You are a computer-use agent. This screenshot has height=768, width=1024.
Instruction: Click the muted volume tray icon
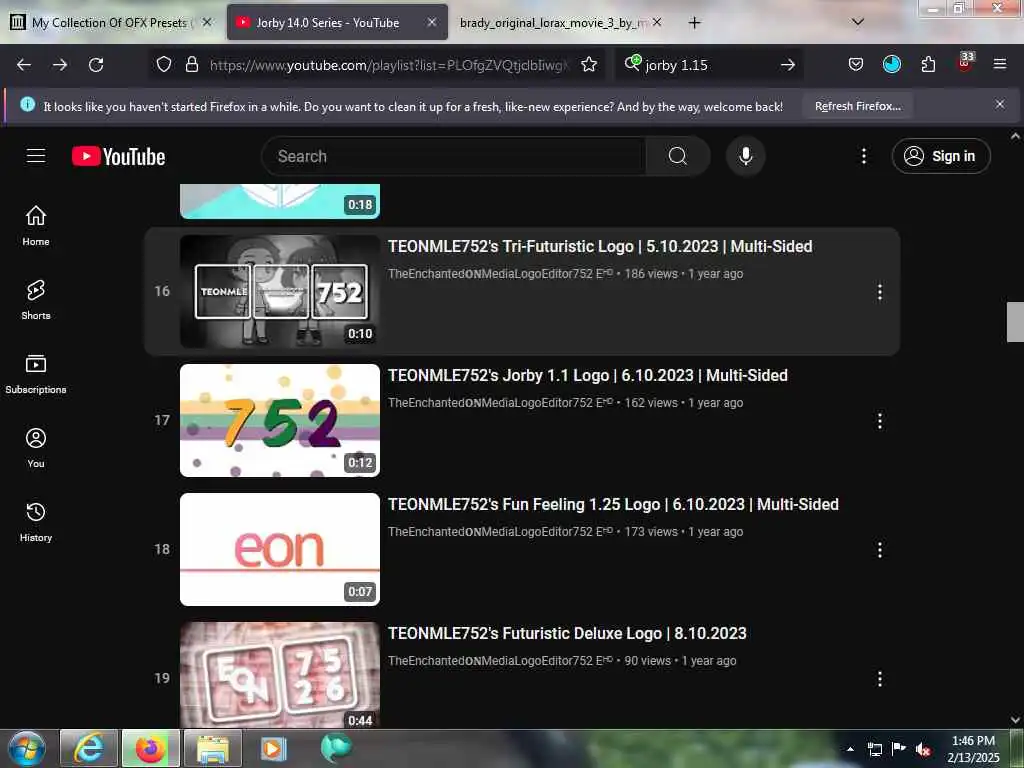922,749
